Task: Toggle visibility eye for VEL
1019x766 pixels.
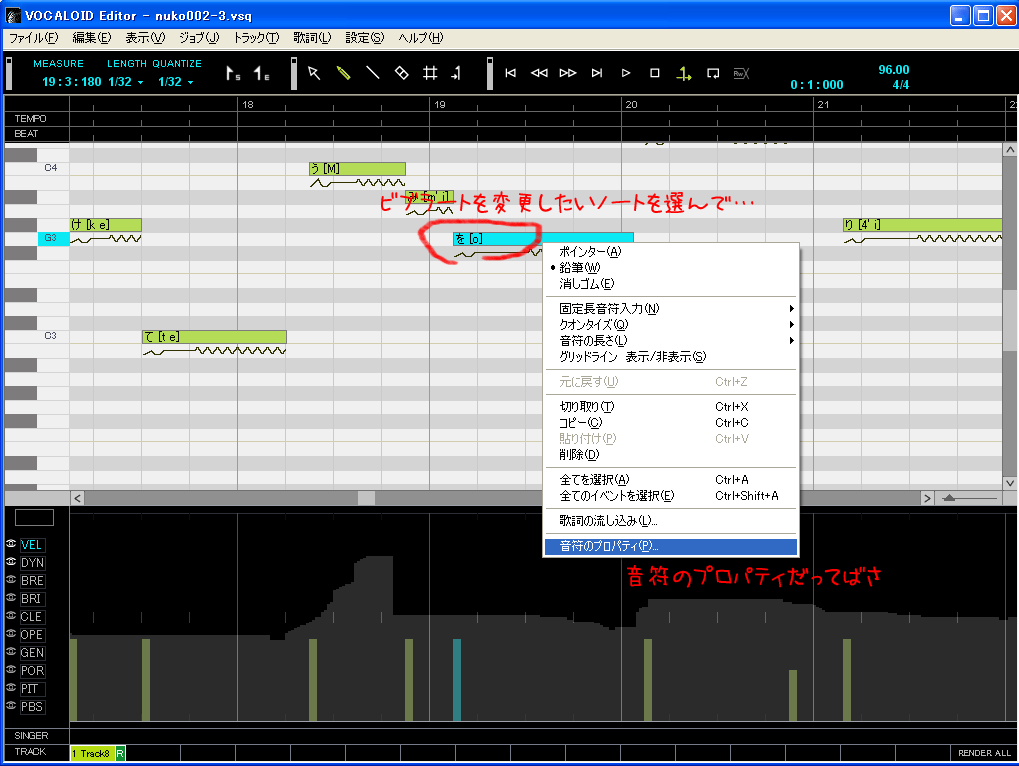Action: pos(11,544)
